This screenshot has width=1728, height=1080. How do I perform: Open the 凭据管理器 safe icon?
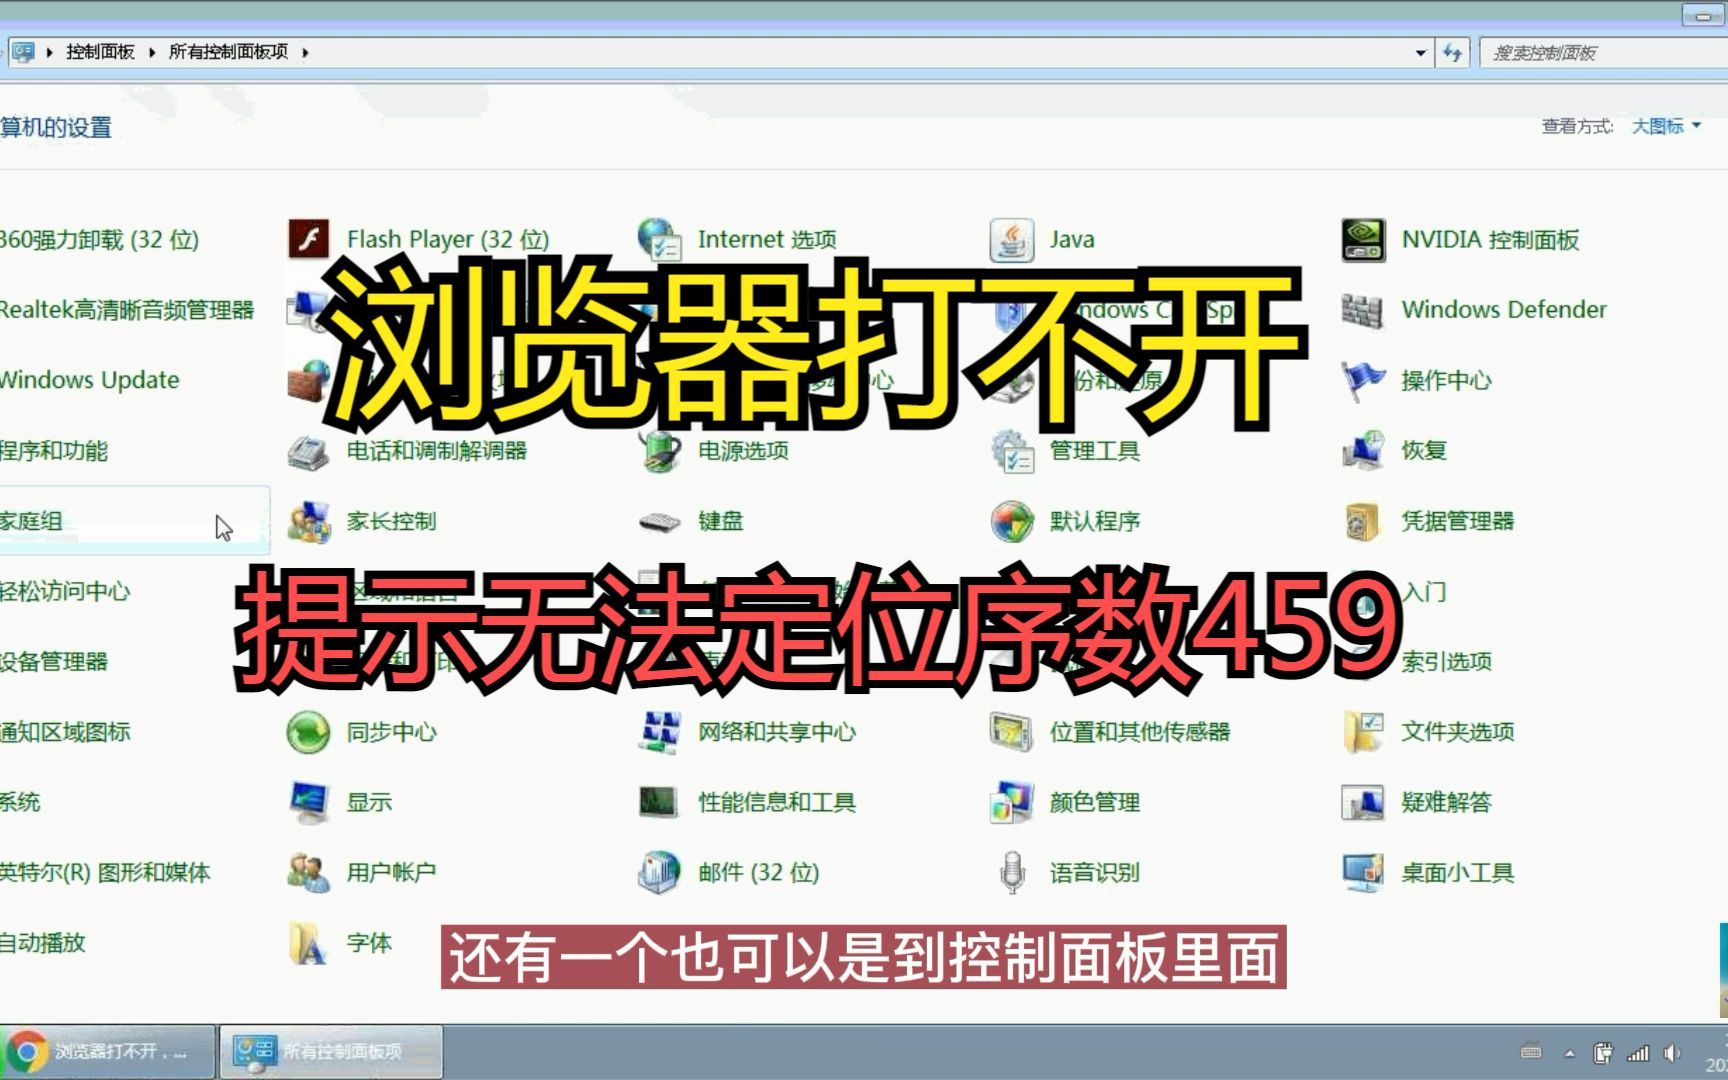pos(1364,521)
